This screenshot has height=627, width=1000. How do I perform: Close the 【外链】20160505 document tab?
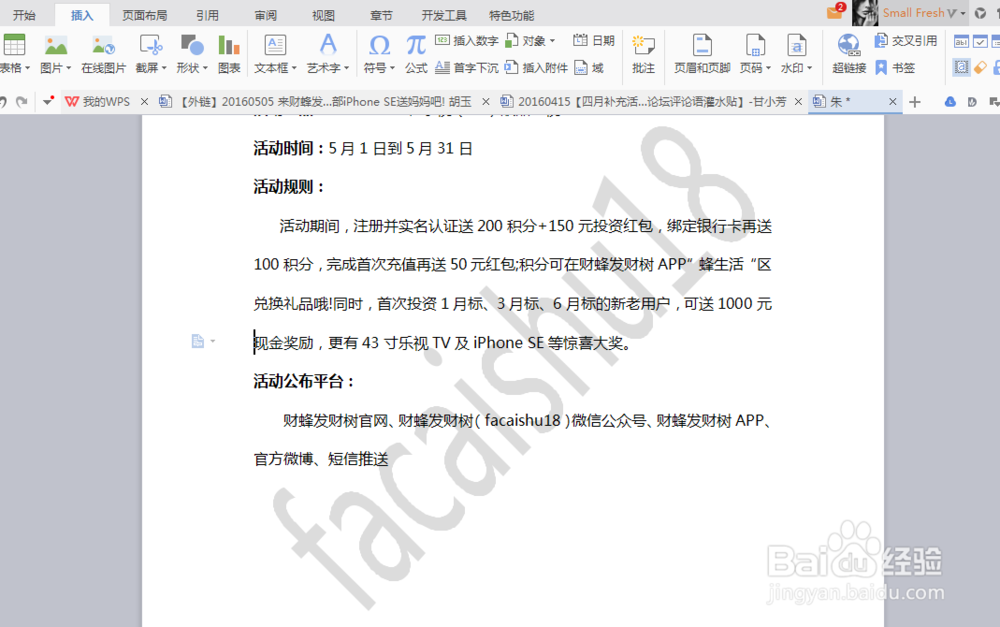pos(486,101)
